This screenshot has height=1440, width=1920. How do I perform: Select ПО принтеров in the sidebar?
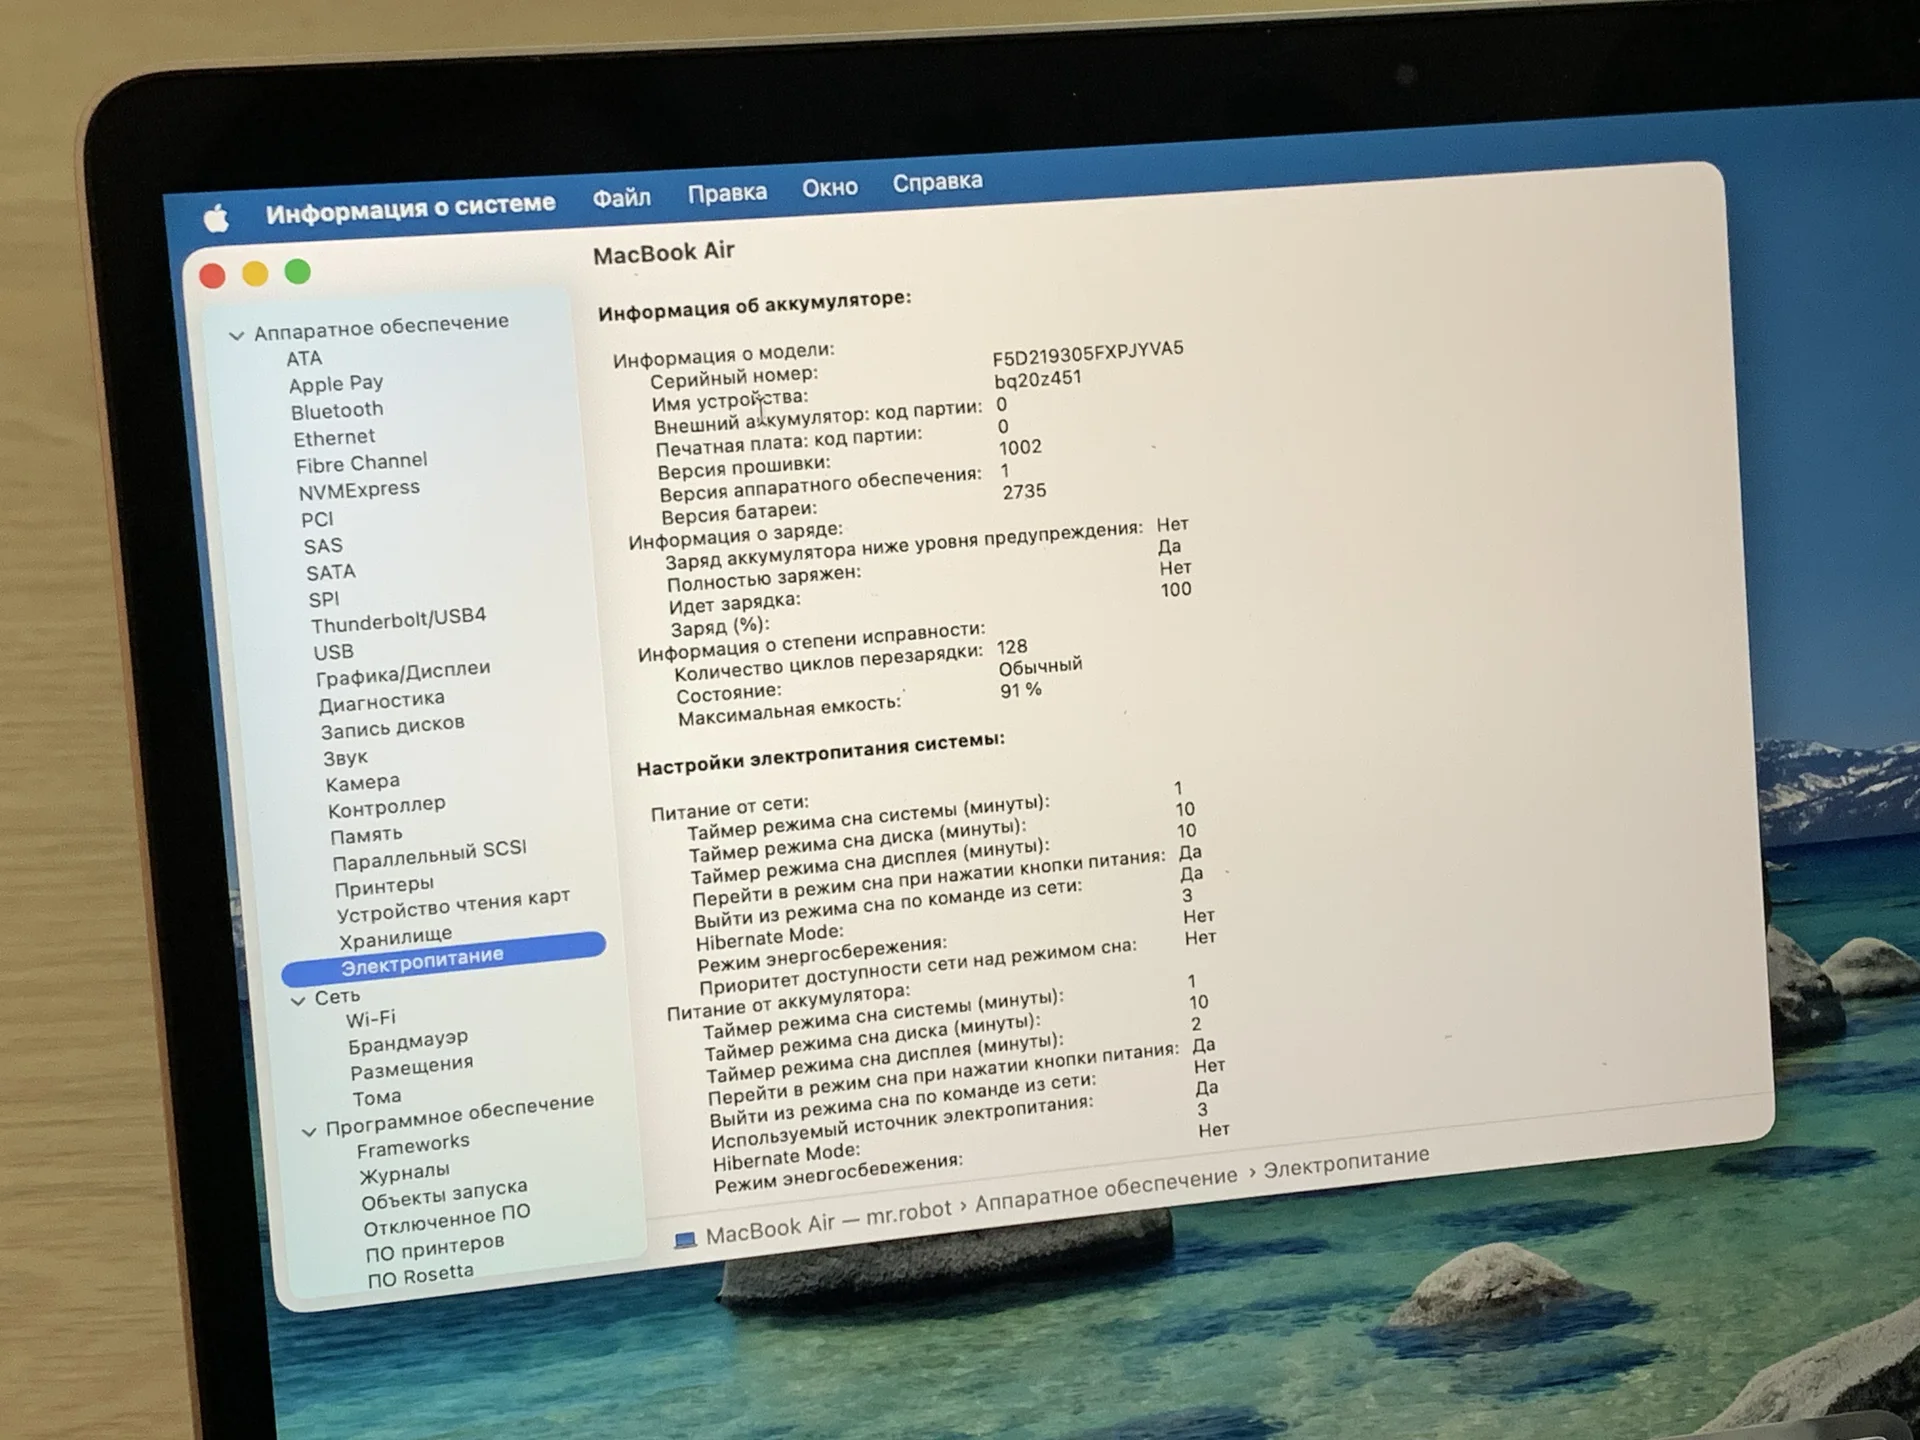[435, 1249]
